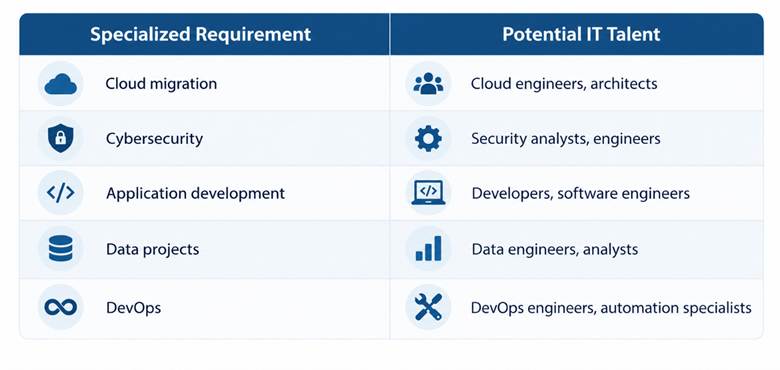Click the Potential IT Talent column header
The width and height of the screenshot is (780, 370).
(x=581, y=34)
